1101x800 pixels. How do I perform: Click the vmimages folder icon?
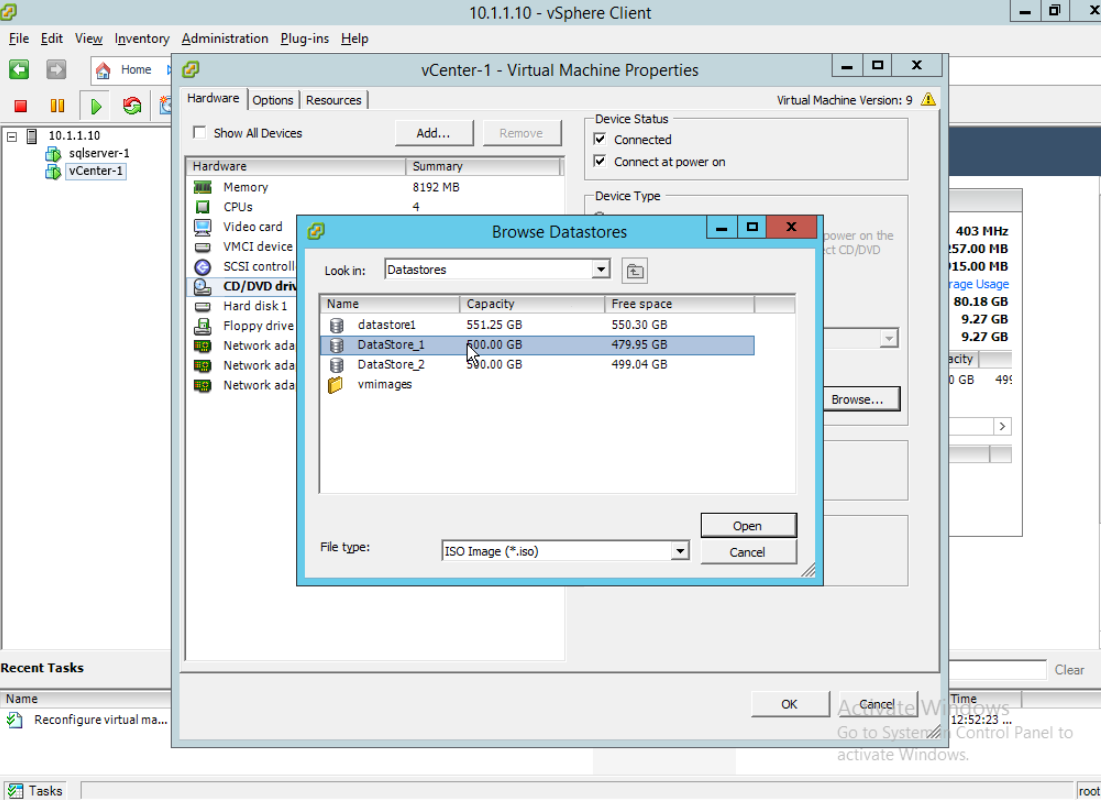(336, 385)
